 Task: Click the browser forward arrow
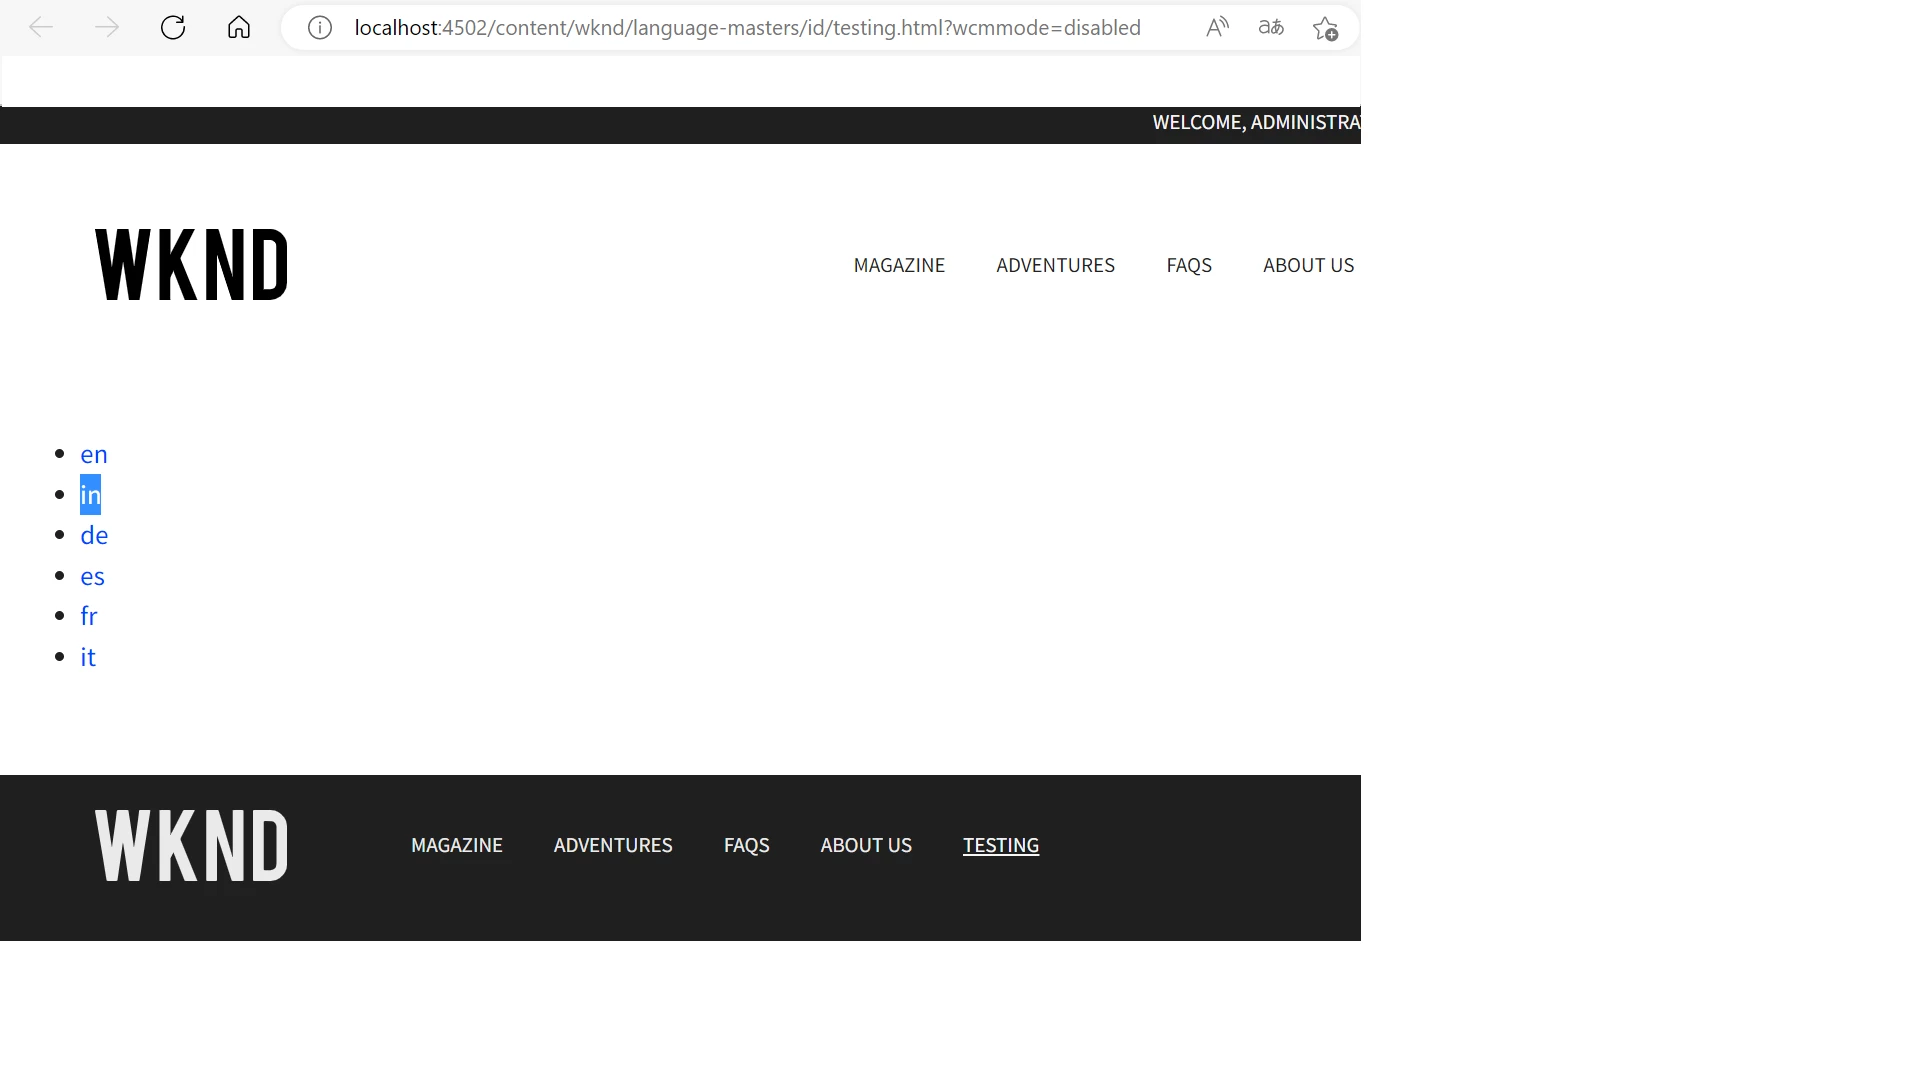click(107, 27)
